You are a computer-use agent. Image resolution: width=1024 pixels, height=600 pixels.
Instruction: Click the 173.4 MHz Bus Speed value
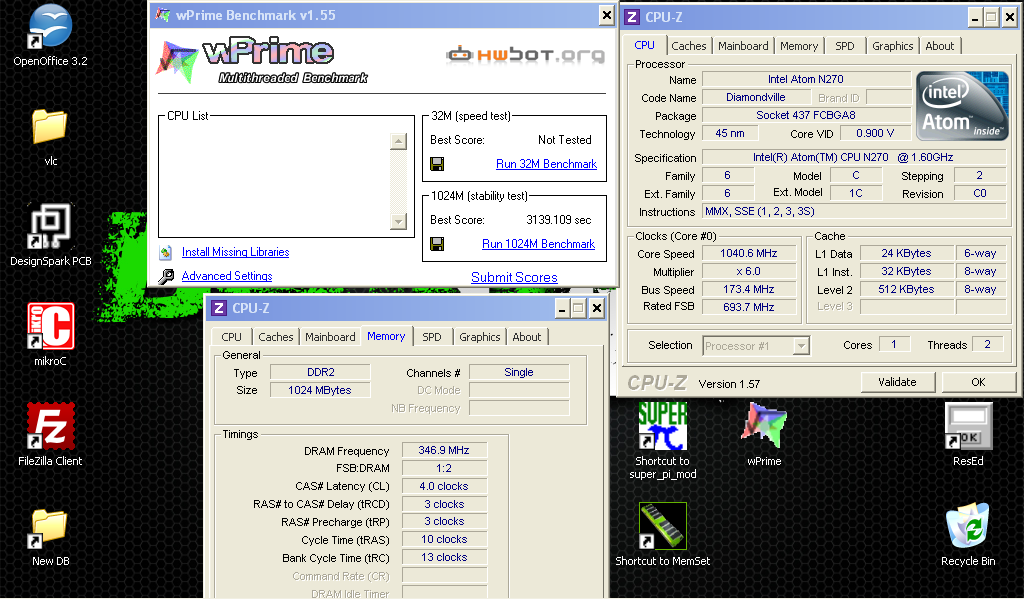pyautogui.click(x=748, y=289)
